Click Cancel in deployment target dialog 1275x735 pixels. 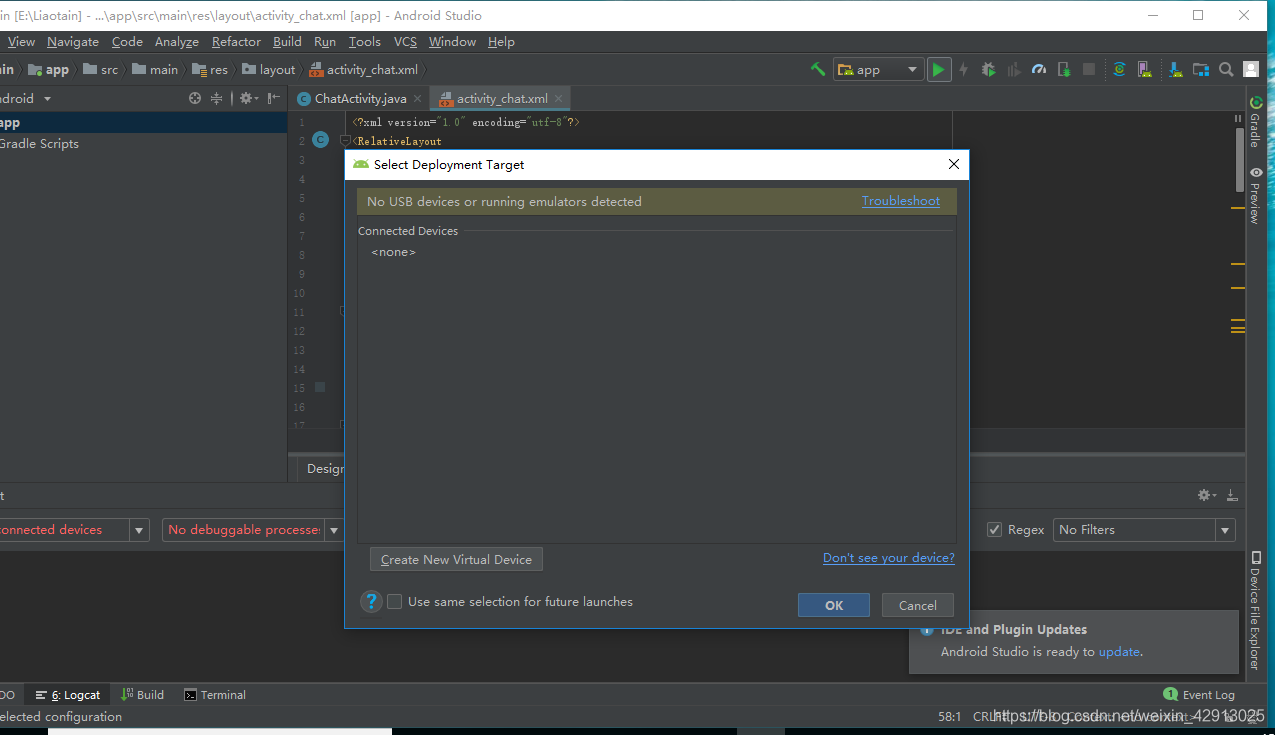918,605
